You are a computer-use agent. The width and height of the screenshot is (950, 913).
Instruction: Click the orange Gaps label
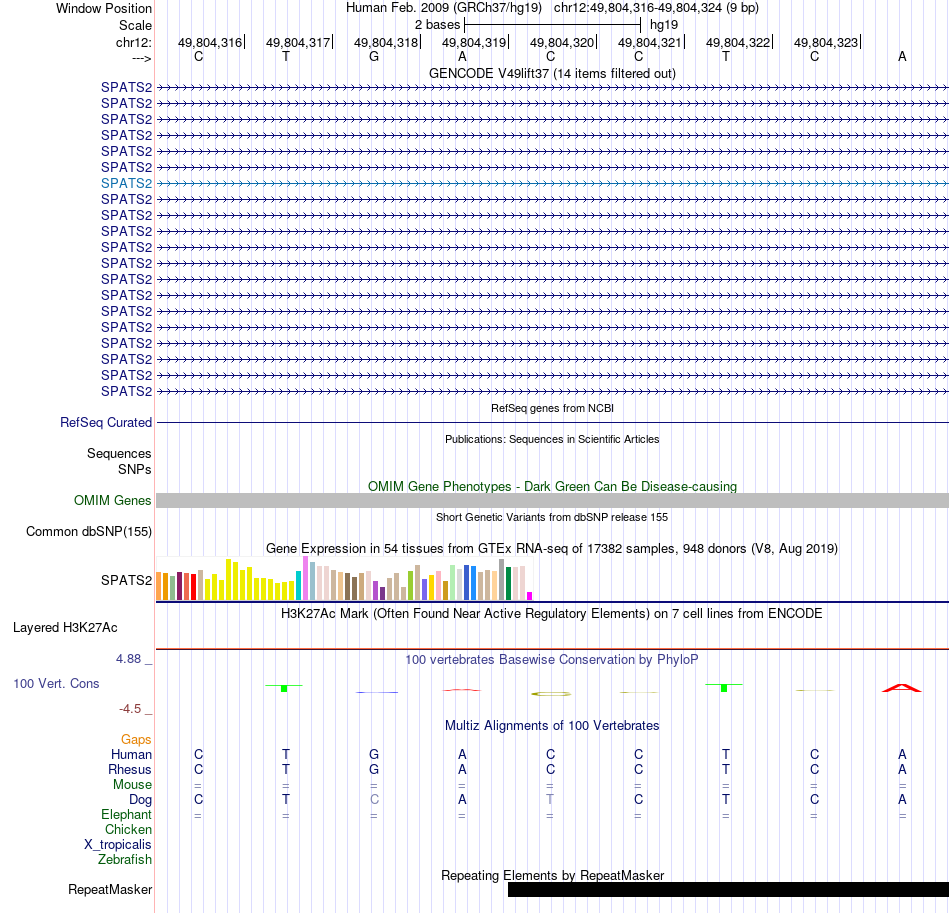pos(136,739)
